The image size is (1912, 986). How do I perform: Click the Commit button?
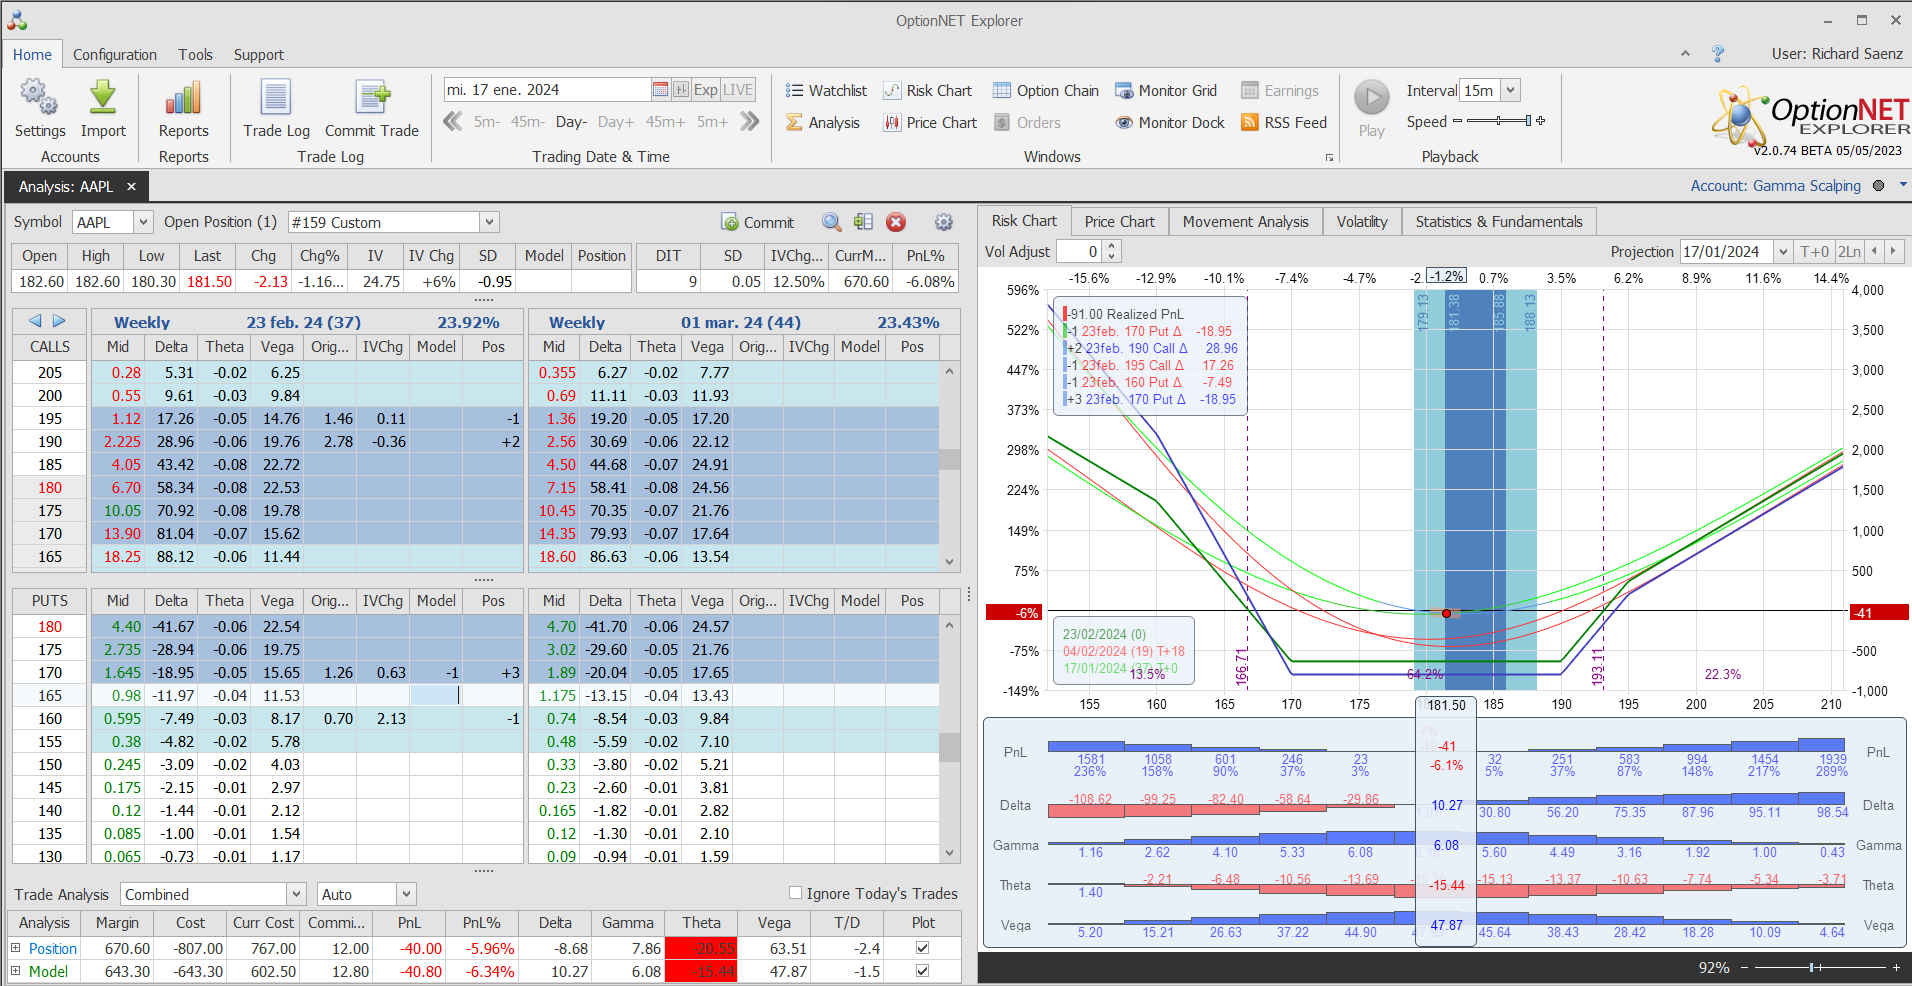coord(757,222)
